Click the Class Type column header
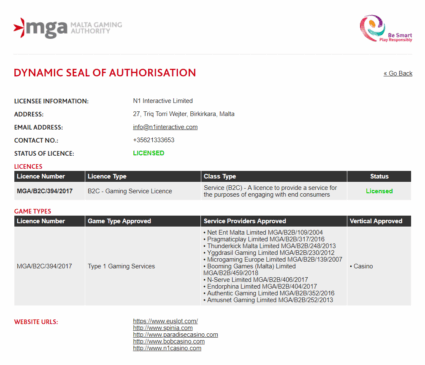This screenshot has height=365, width=425. pos(220,176)
